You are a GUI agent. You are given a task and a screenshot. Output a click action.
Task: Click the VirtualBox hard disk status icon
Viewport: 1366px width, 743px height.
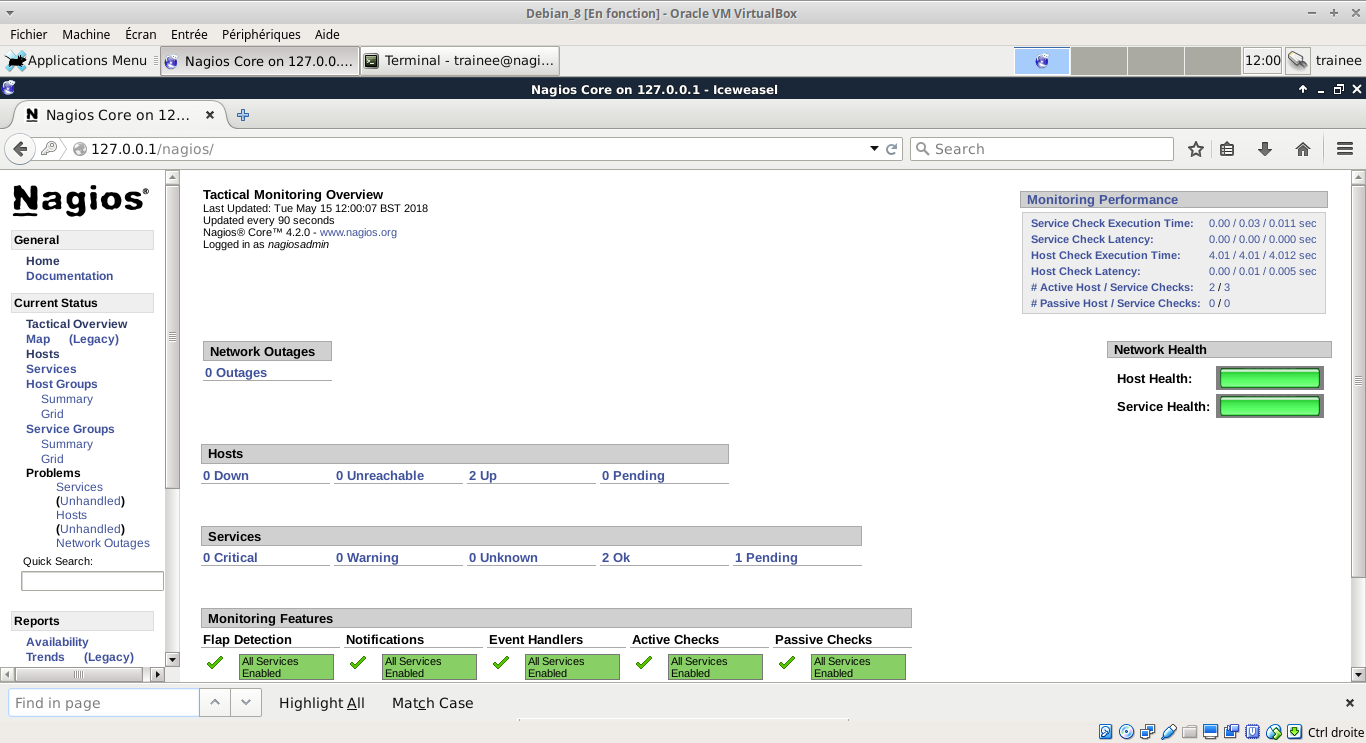point(1105,732)
